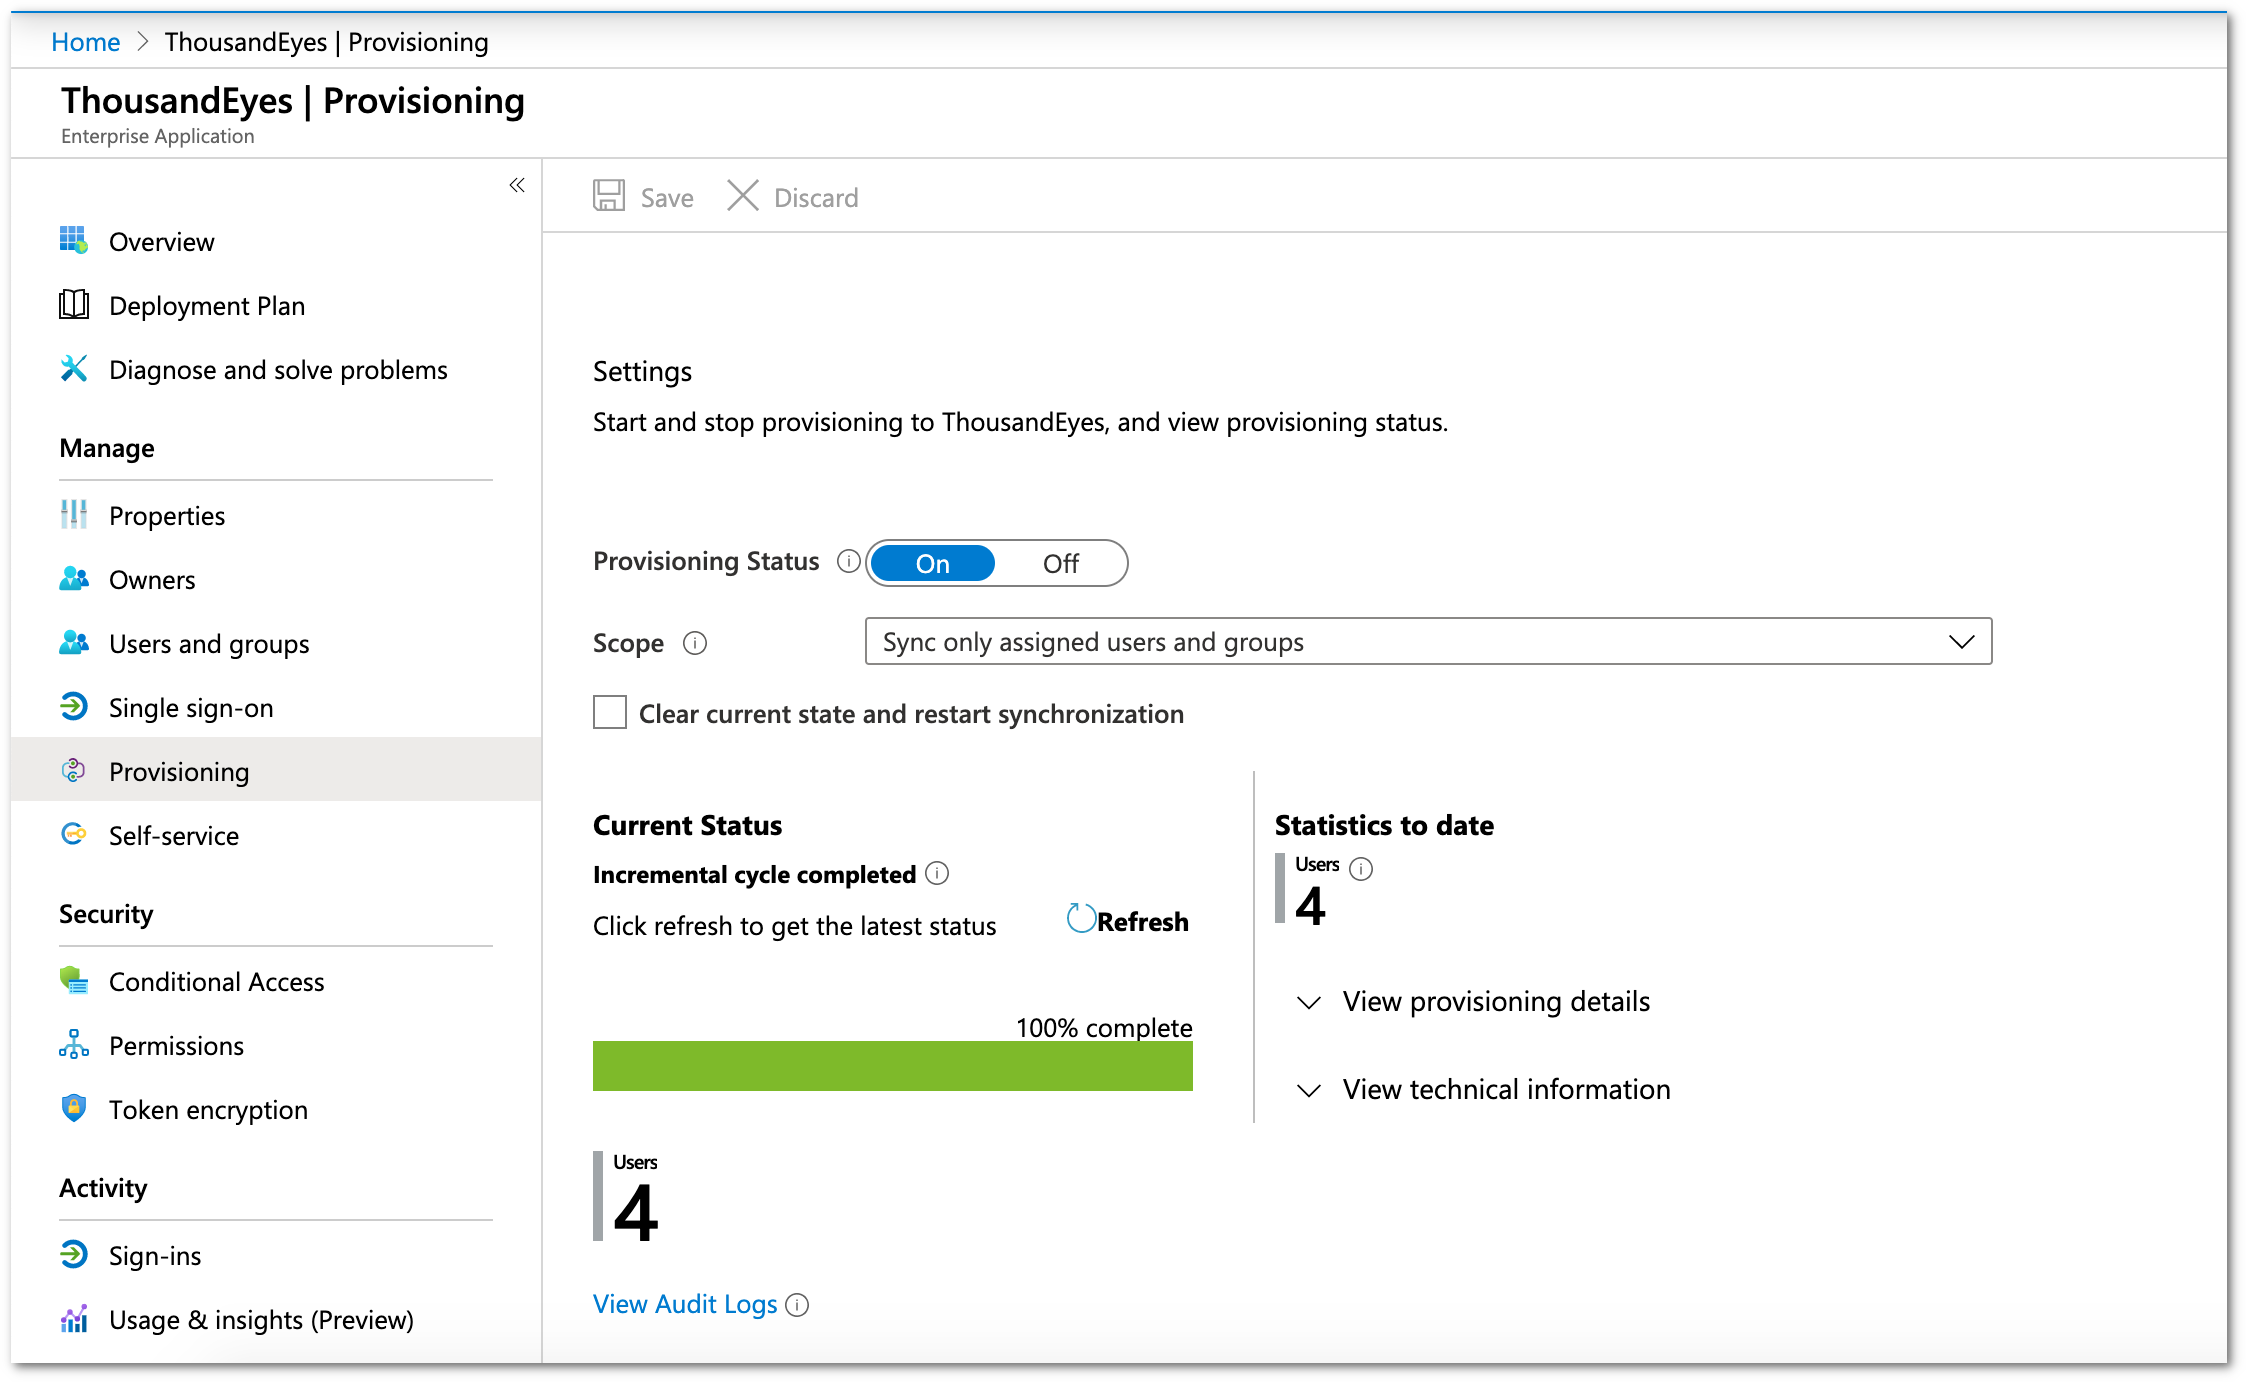Click the Home breadcrumb link
The height and width of the screenshot is (1382, 2246).
(x=85, y=42)
